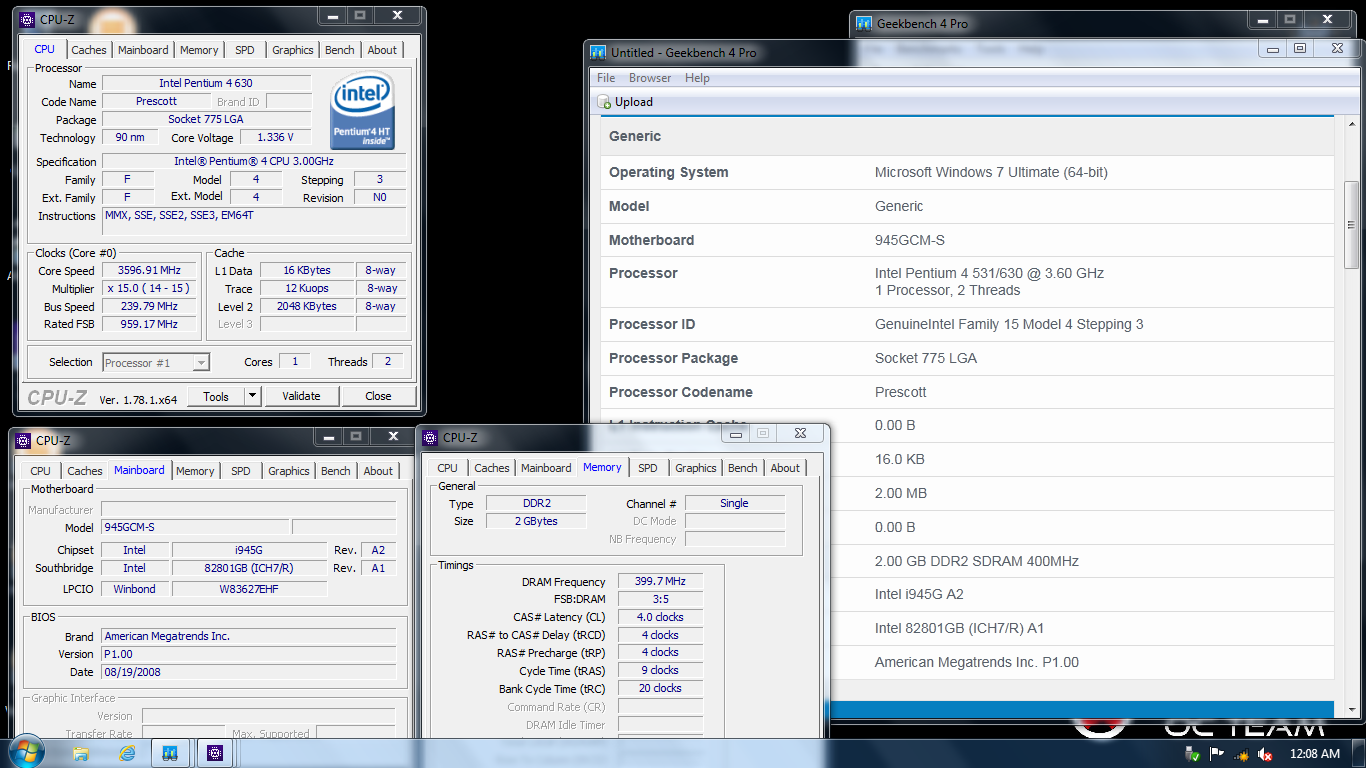Image resolution: width=1366 pixels, height=768 pixels.
Task: Click the Core Voltage value 1.336 V
Action: click(276, 138)
